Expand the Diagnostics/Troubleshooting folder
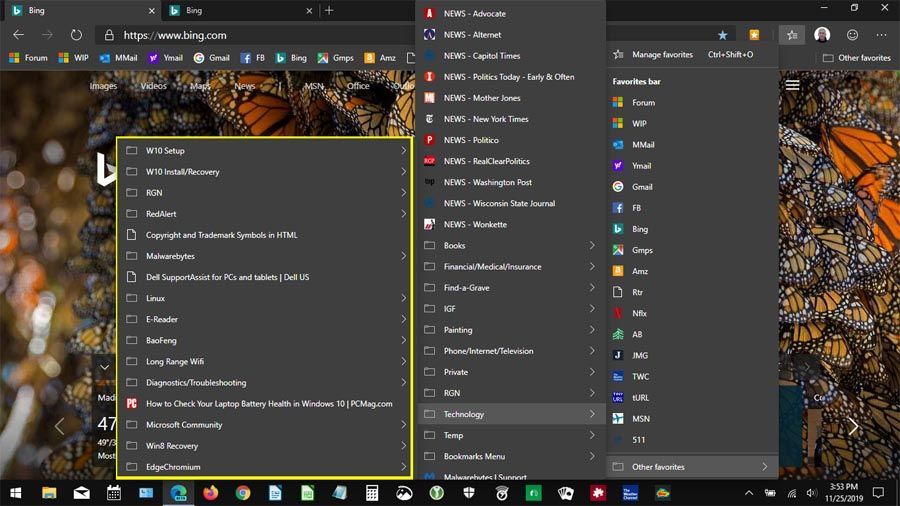The width and height of the screenshot is (900, 506). 265,383
